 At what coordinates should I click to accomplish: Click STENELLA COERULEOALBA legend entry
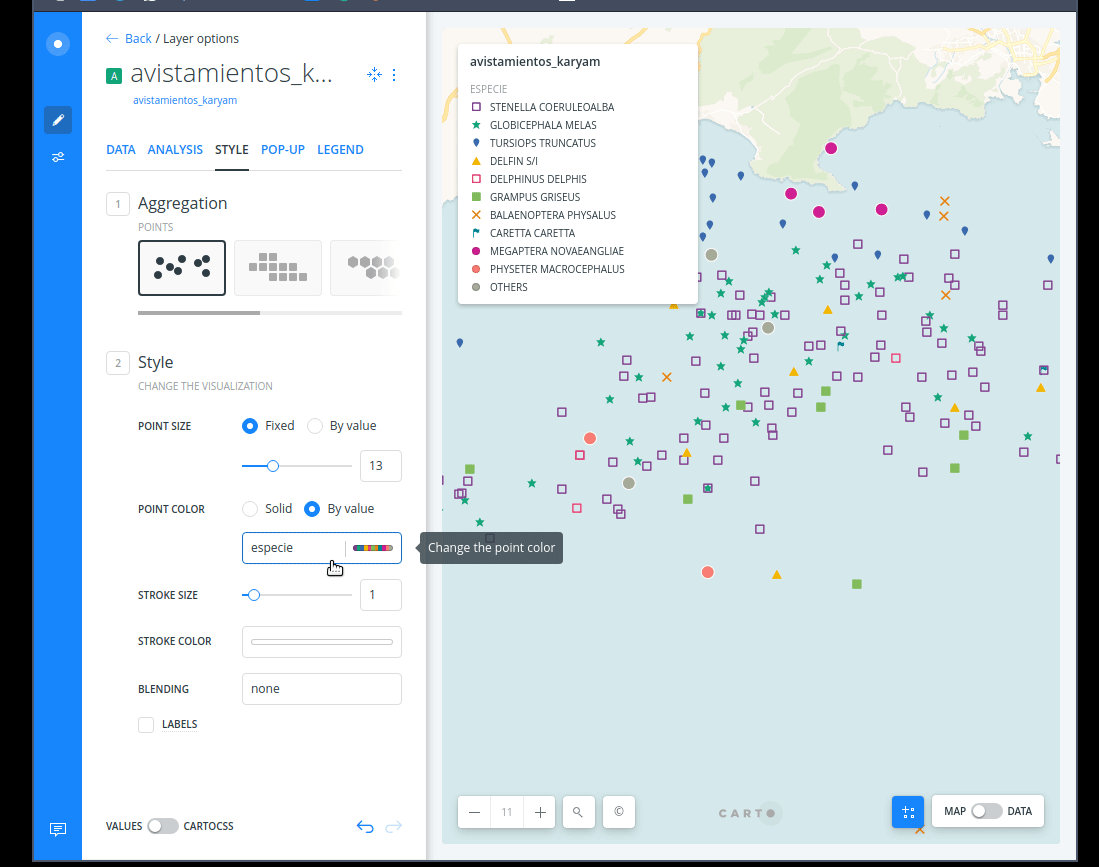tap(544, 107)
